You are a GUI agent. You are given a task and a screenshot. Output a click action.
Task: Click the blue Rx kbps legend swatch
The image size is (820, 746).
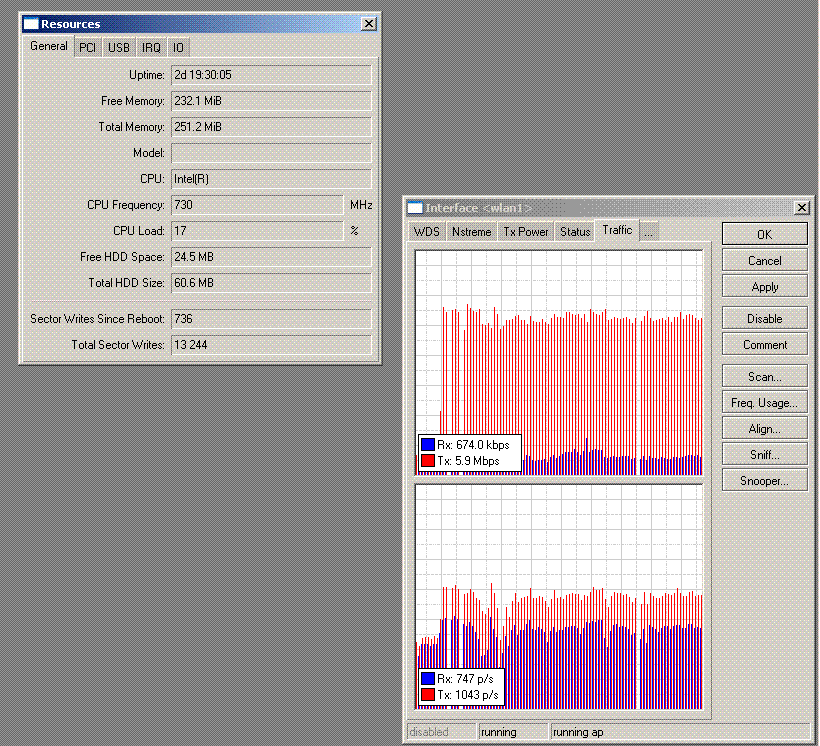tap(428, 444)
